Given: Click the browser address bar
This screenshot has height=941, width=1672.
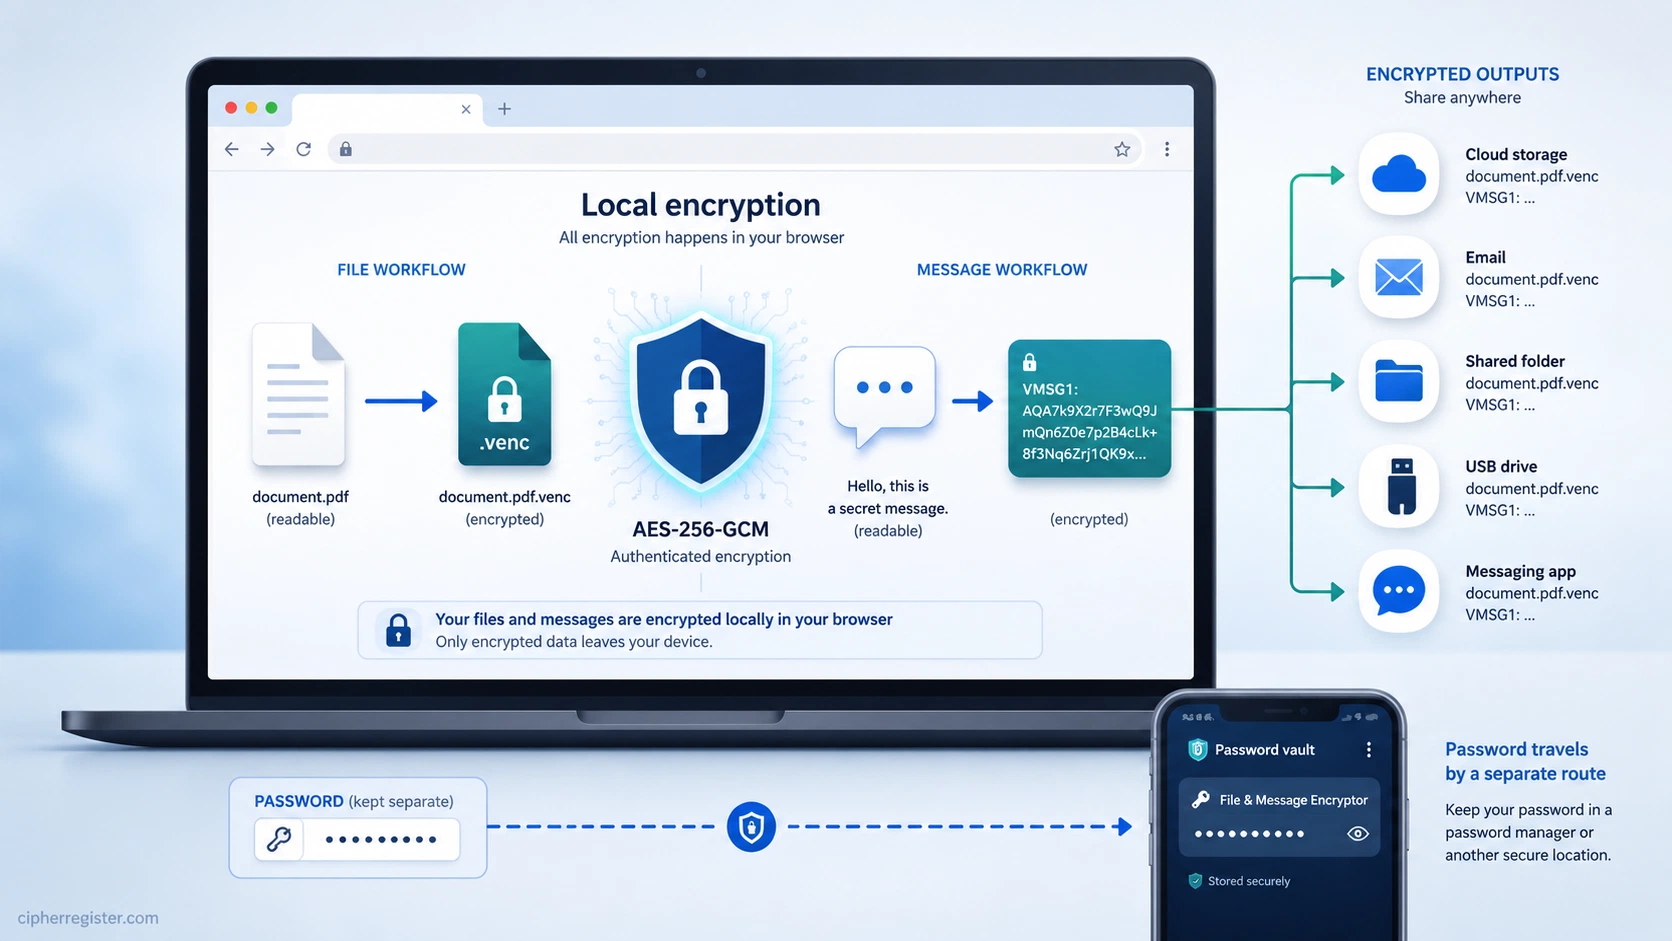Looking at the screenshot, I should coord(735,149).
